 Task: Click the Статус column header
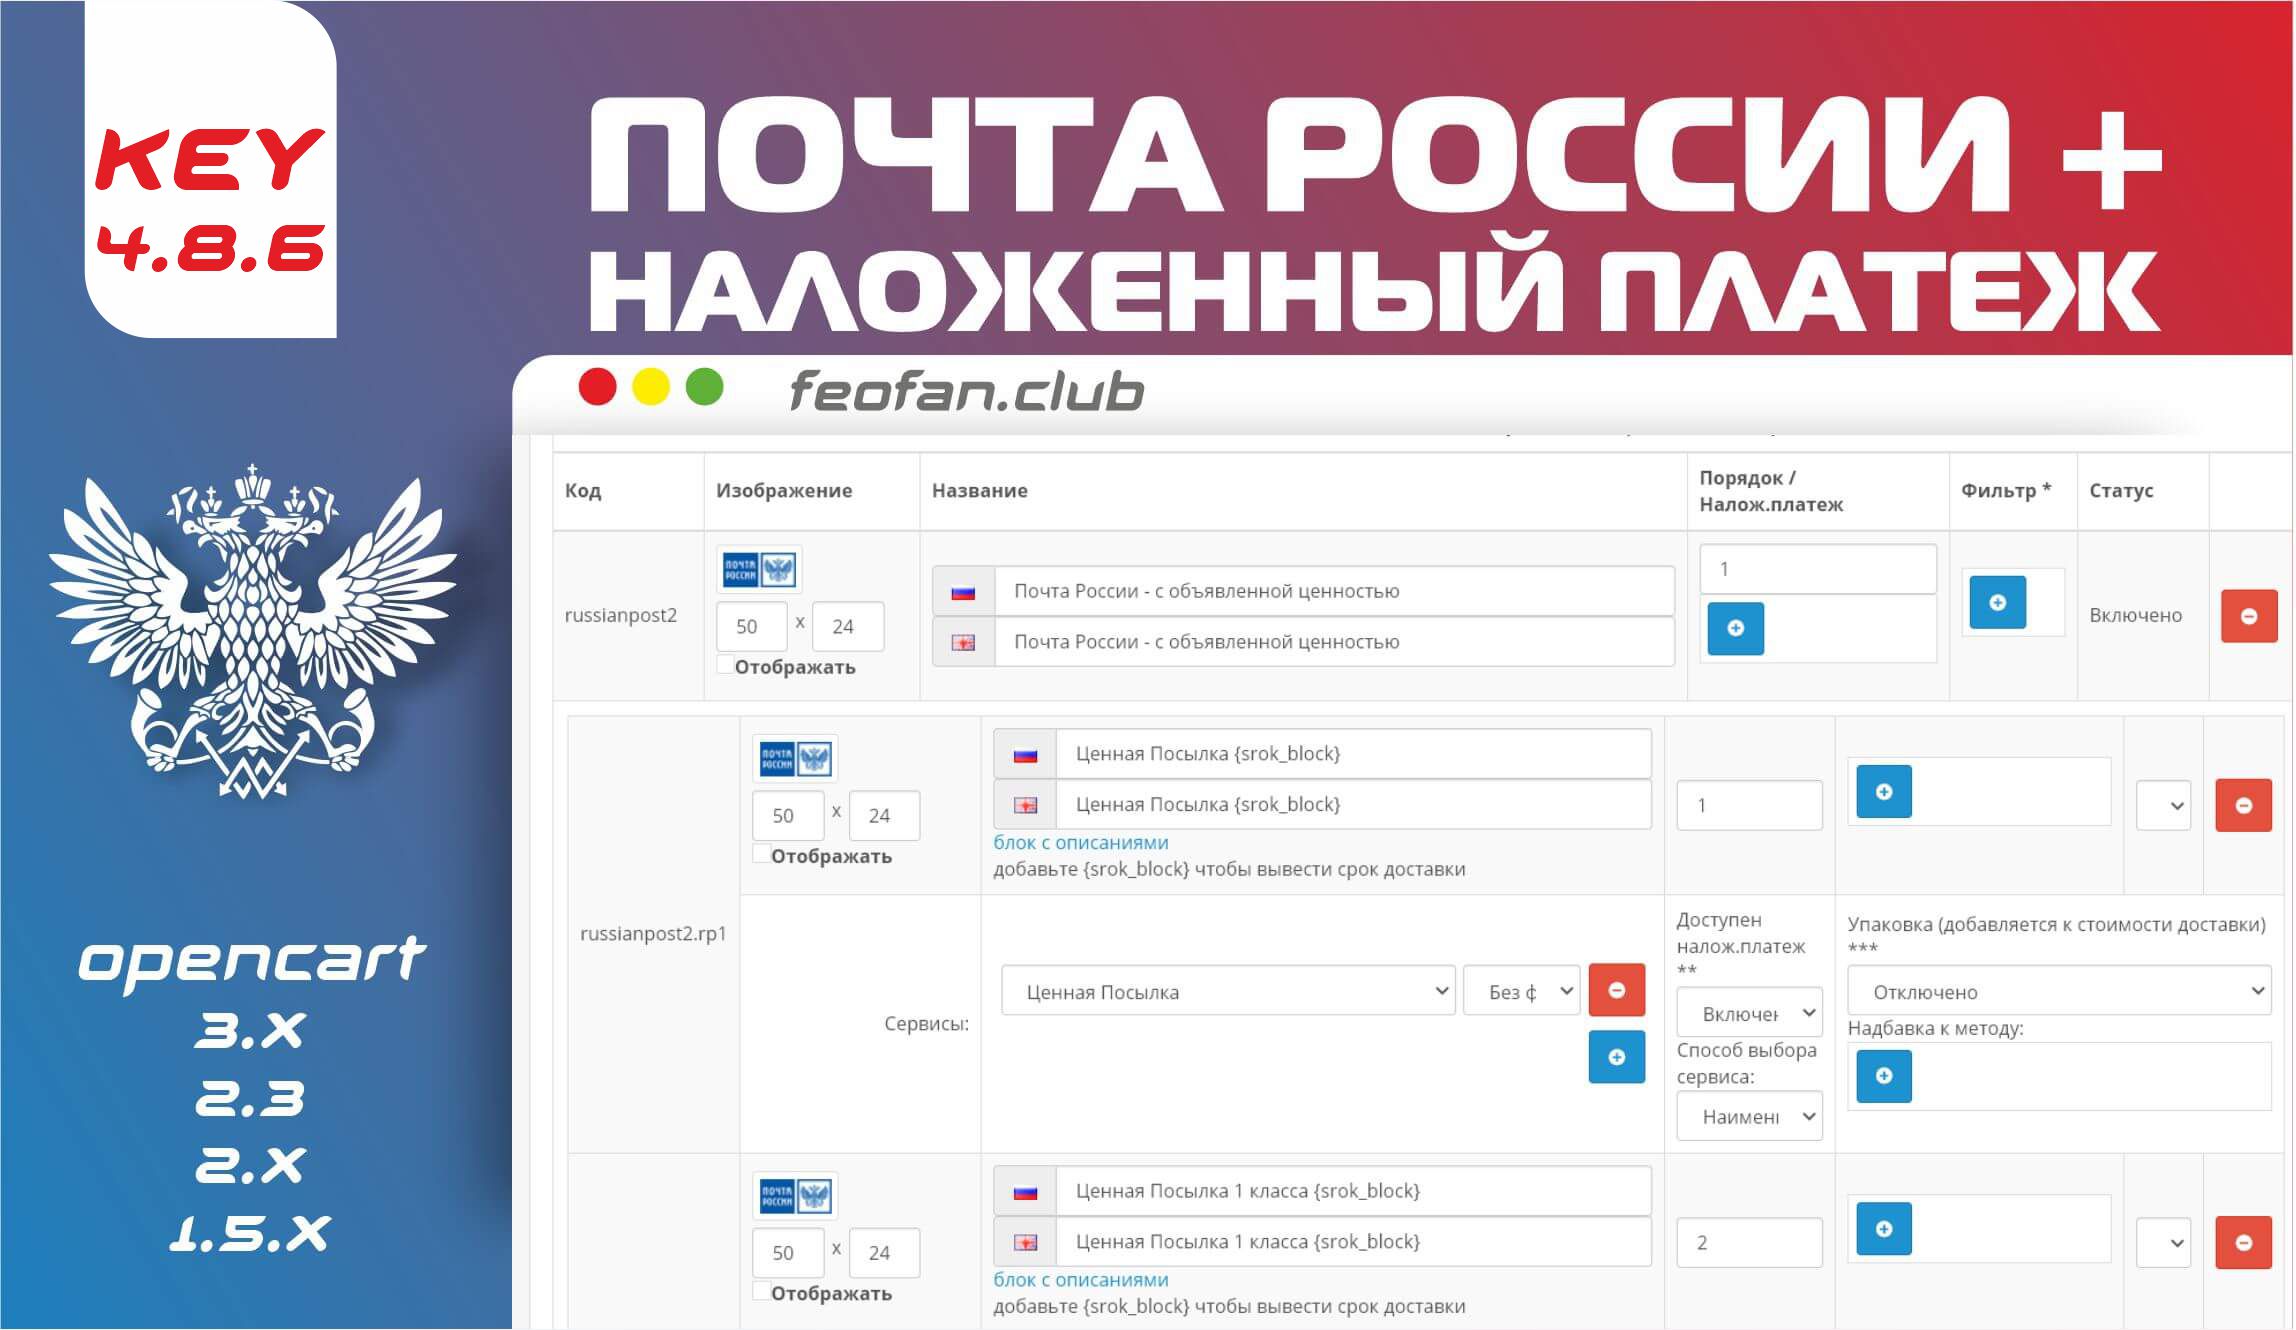tap(2121, 491)
